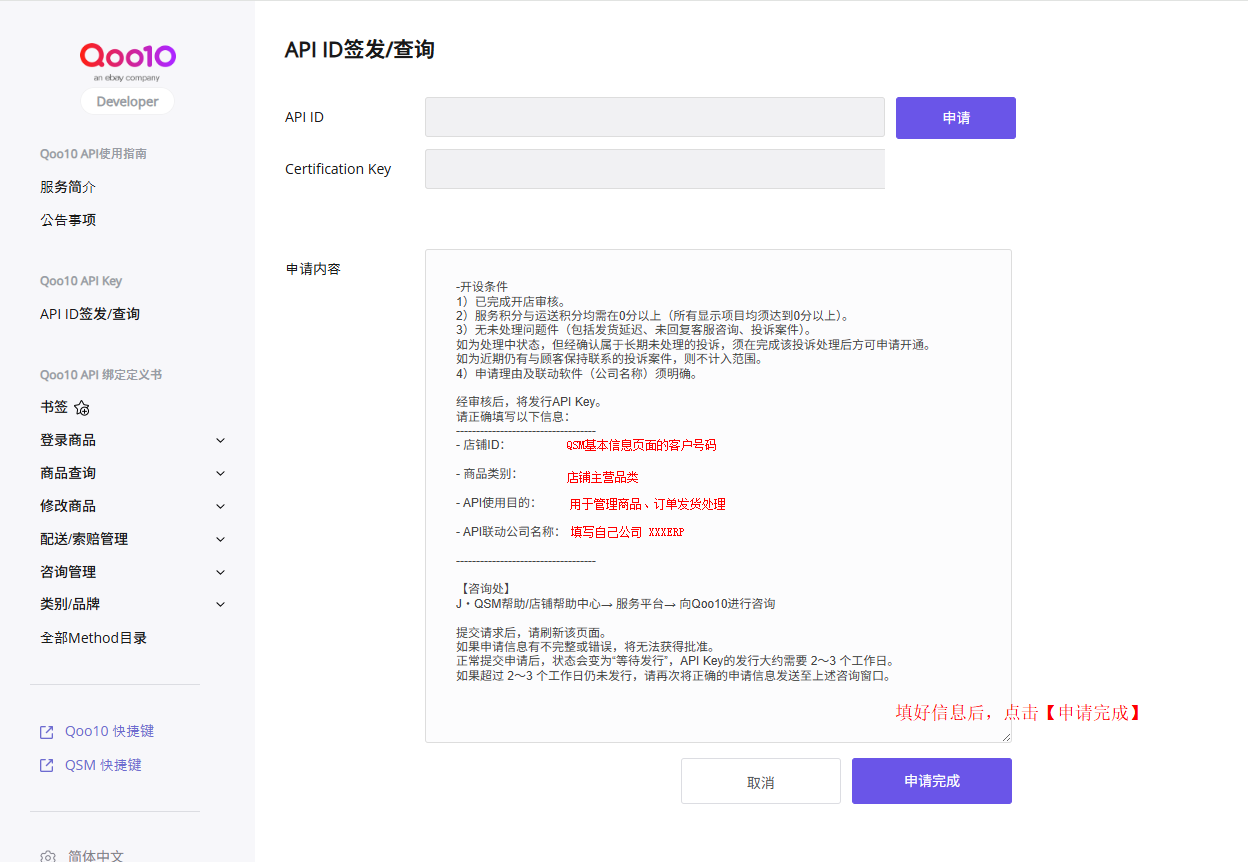Open 服务简介 page

pos(68,187)
